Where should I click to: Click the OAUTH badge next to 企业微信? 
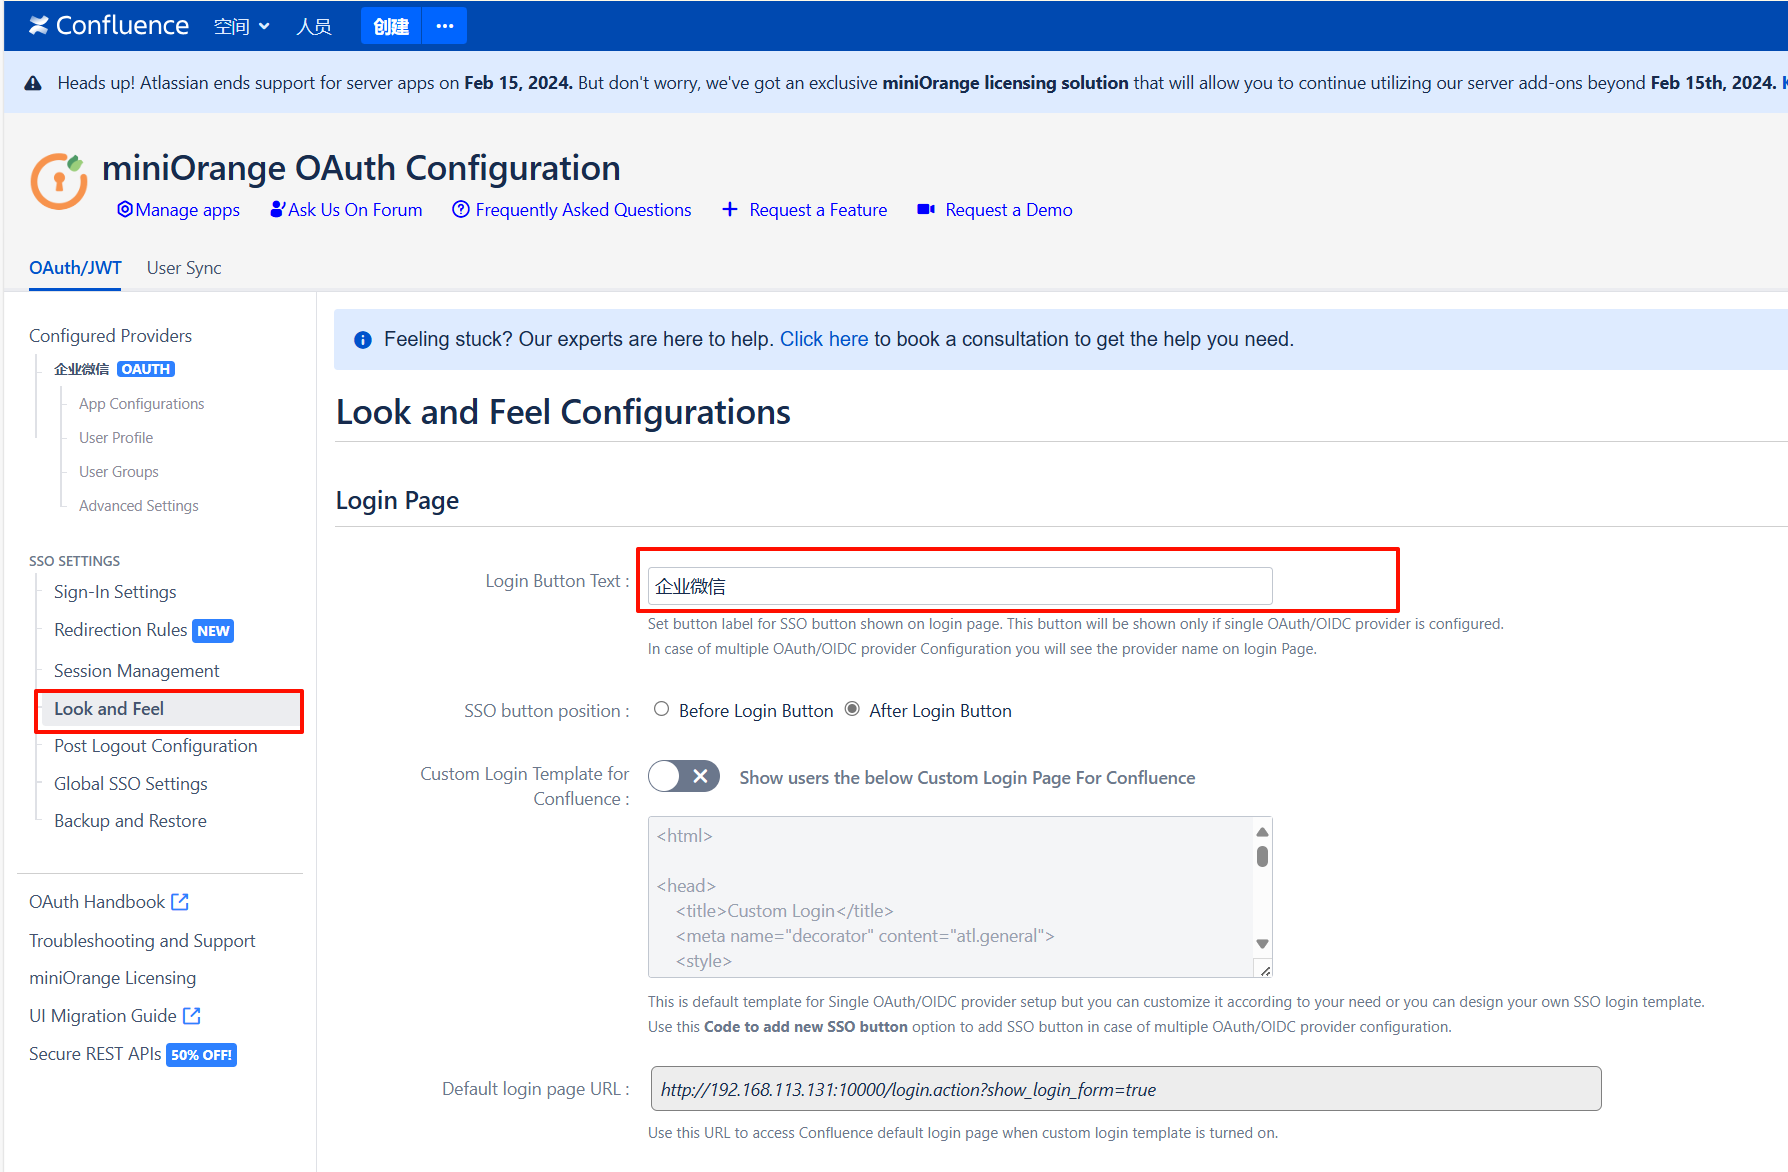tap(146, 369)
